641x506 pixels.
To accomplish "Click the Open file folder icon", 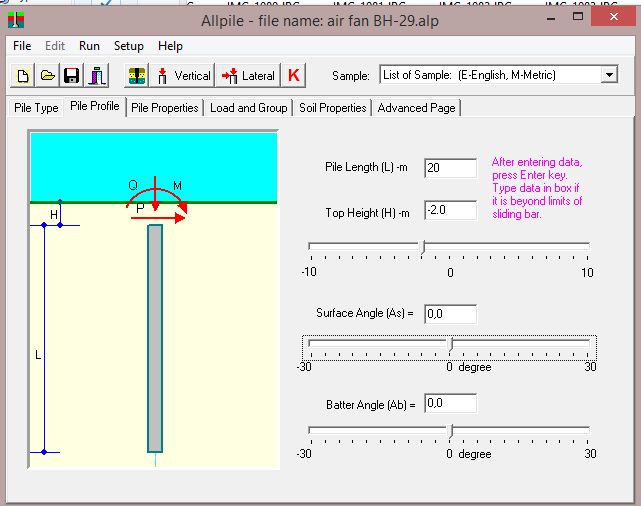I will (x=47, y=75).
